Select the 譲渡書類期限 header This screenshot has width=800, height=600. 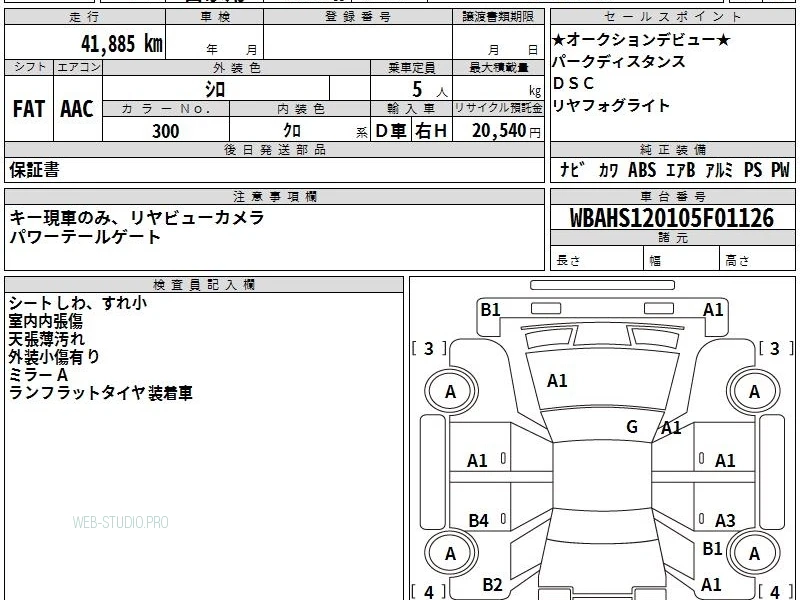(x=498, y=16)
